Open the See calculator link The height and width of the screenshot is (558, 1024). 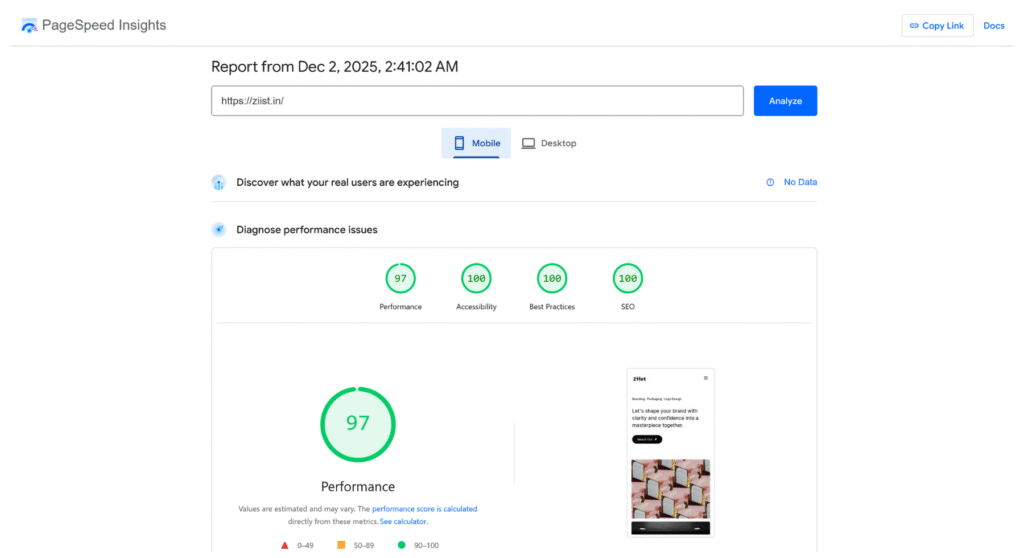point(403,521)
